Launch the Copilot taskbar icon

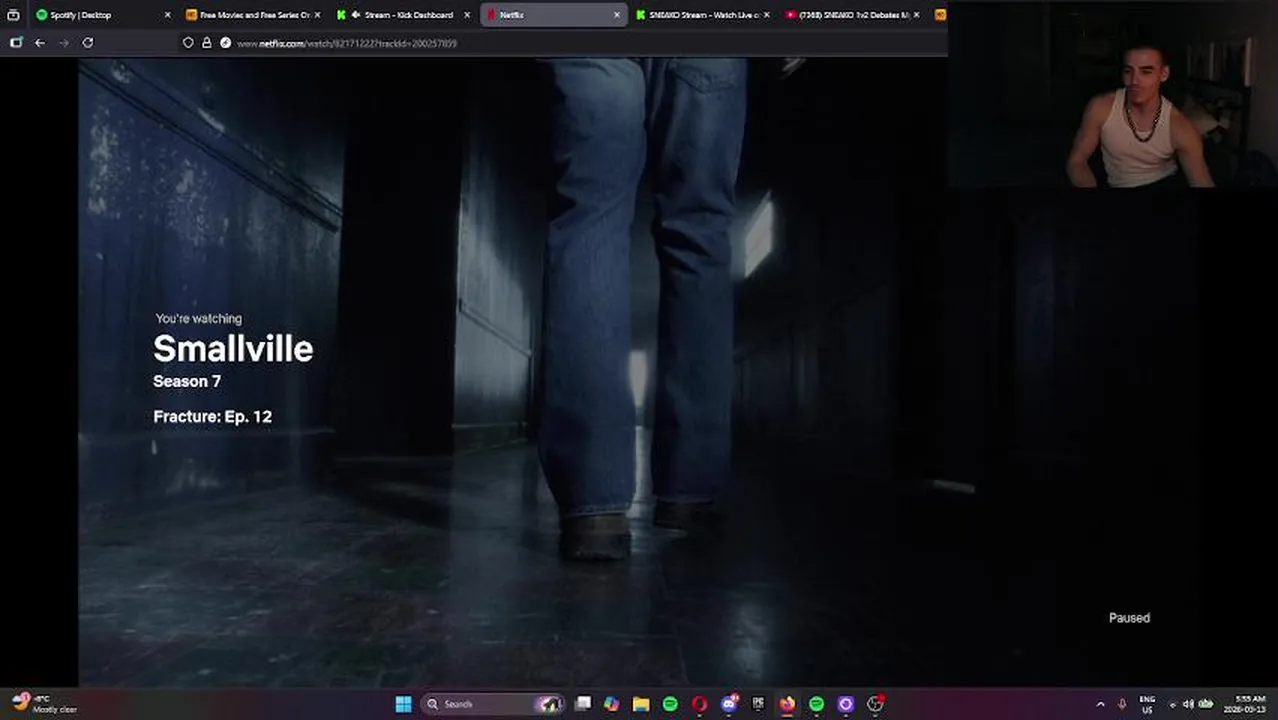[611, 704]
